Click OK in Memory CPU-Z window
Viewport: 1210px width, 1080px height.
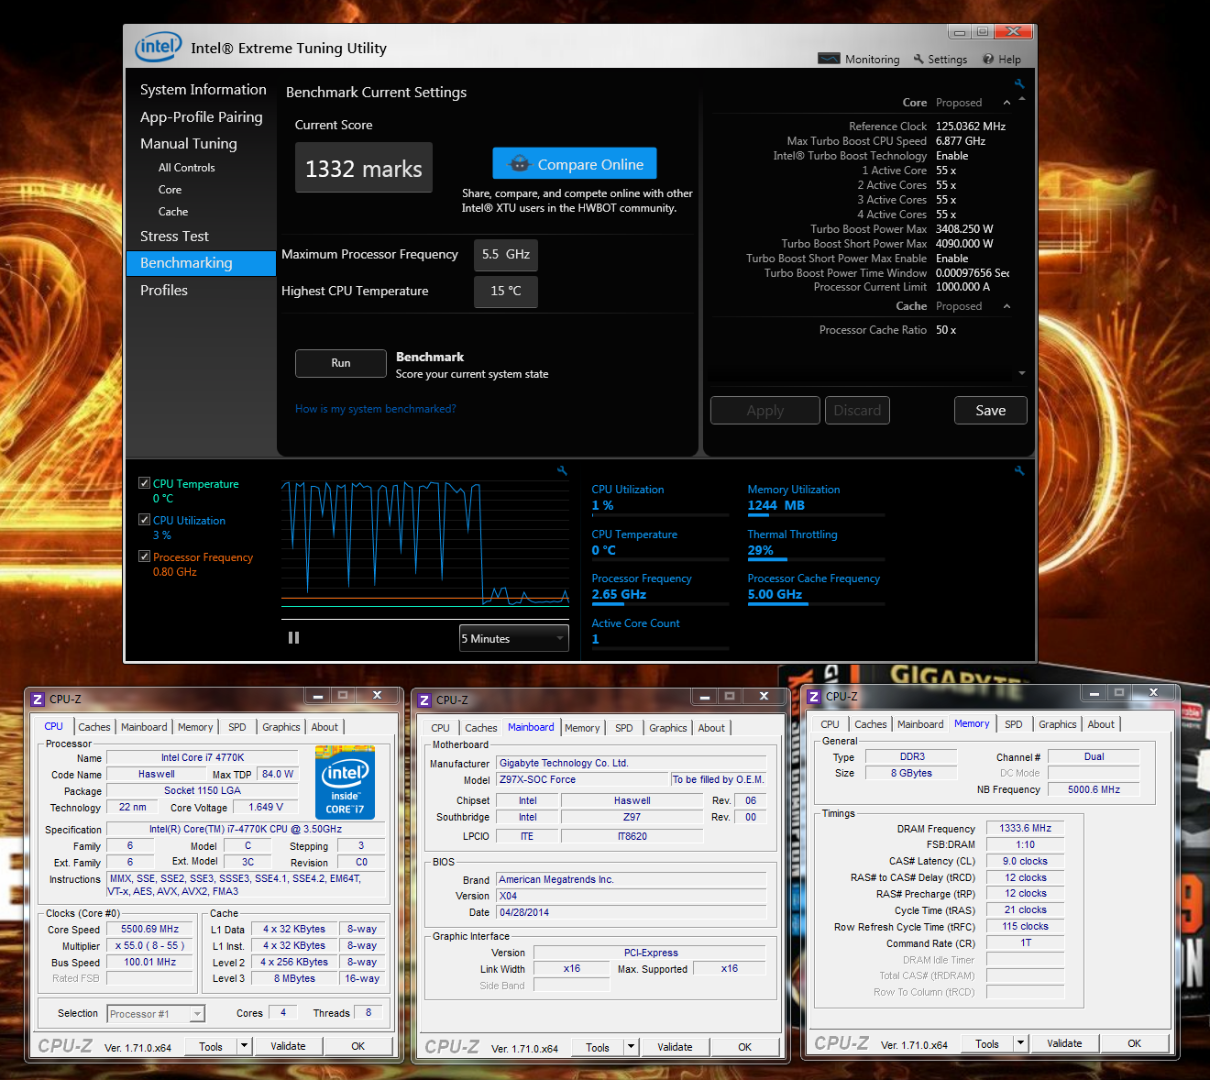coord(1134,1043)
